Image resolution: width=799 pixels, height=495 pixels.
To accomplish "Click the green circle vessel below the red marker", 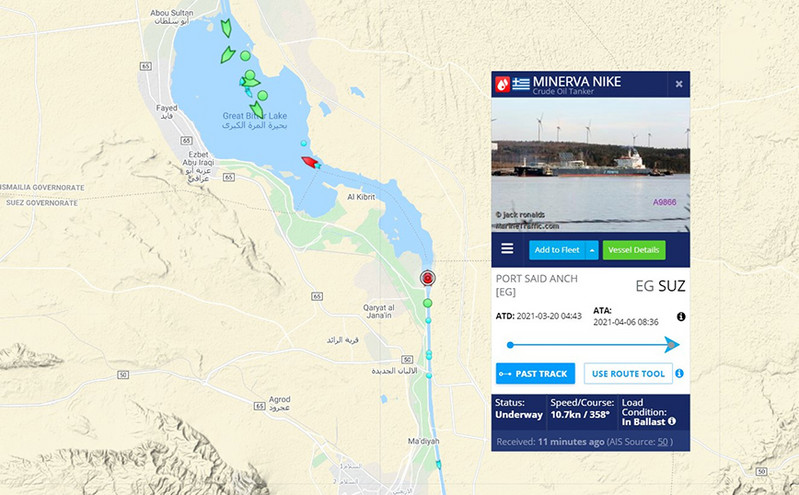I will click(x=428, y=303).
